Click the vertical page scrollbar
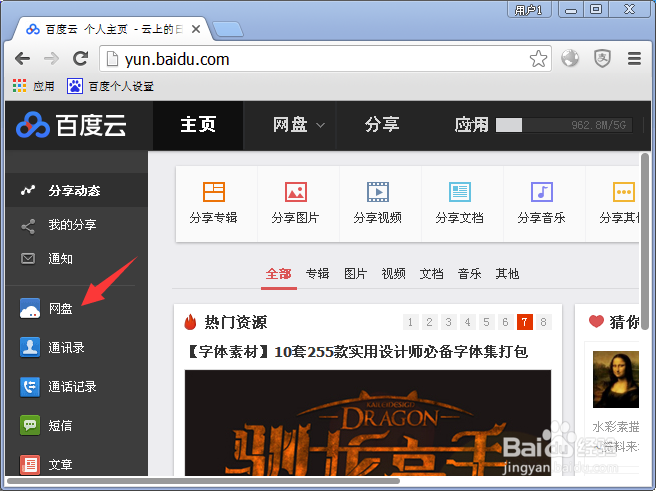 pyautogui.click(x=645, y=241)
